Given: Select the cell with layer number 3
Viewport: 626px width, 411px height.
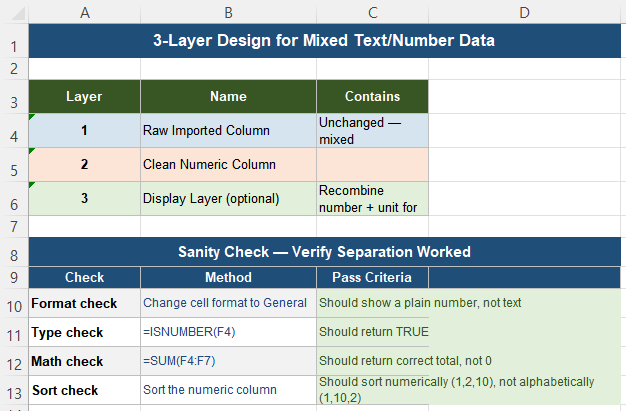Looking at the screenshot, I should pos(85,199).
